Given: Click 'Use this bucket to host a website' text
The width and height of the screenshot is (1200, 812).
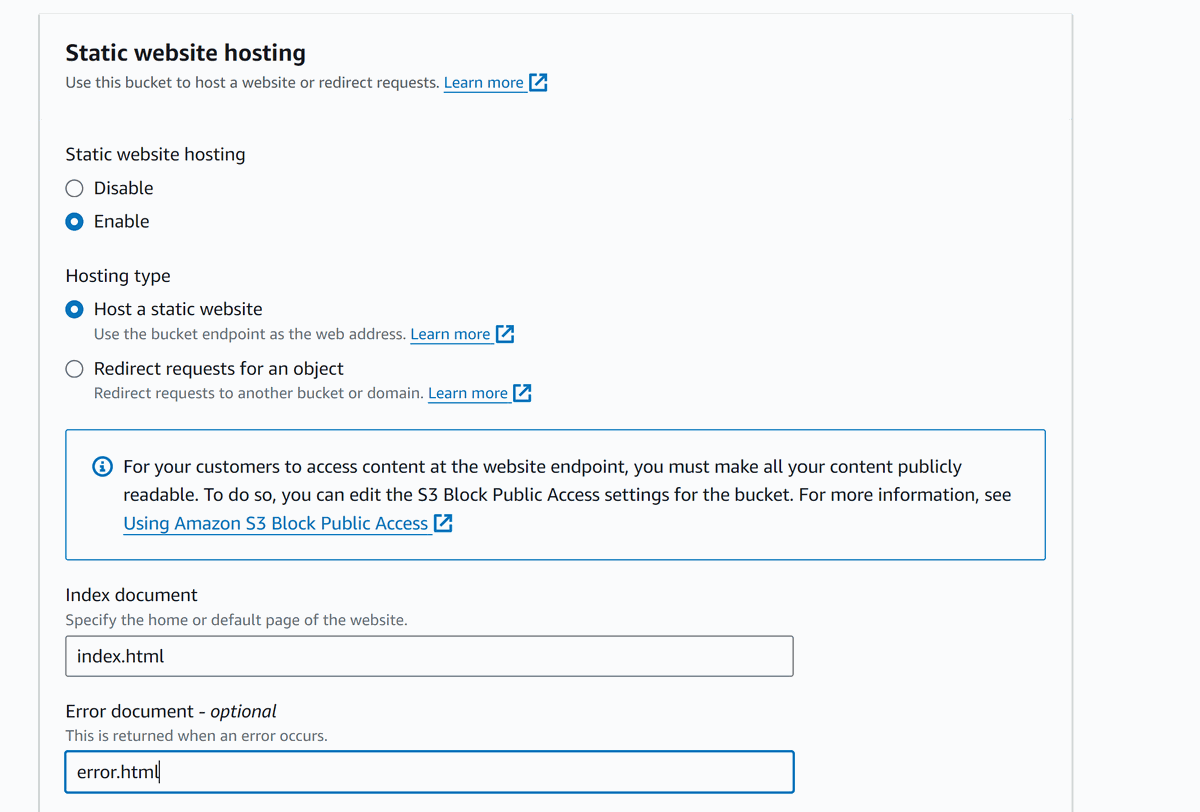Looking at the screenshot, I should pyautogui.click(x=252, y=83).
